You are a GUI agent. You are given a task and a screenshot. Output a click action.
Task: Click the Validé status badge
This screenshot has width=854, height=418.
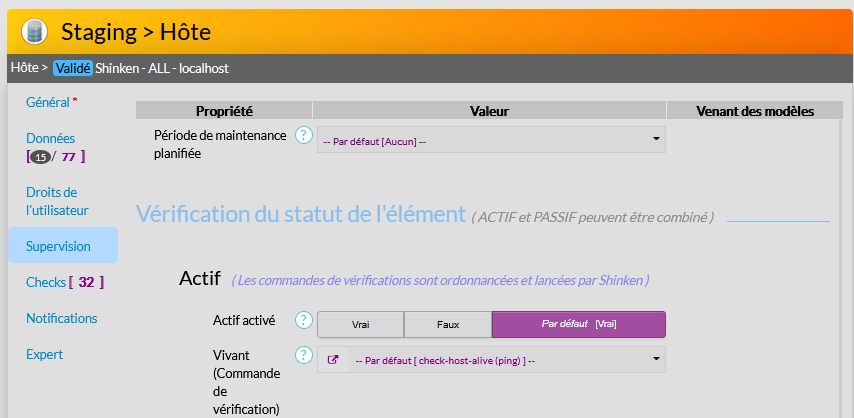pyautogui.click(x=73, y=68)
